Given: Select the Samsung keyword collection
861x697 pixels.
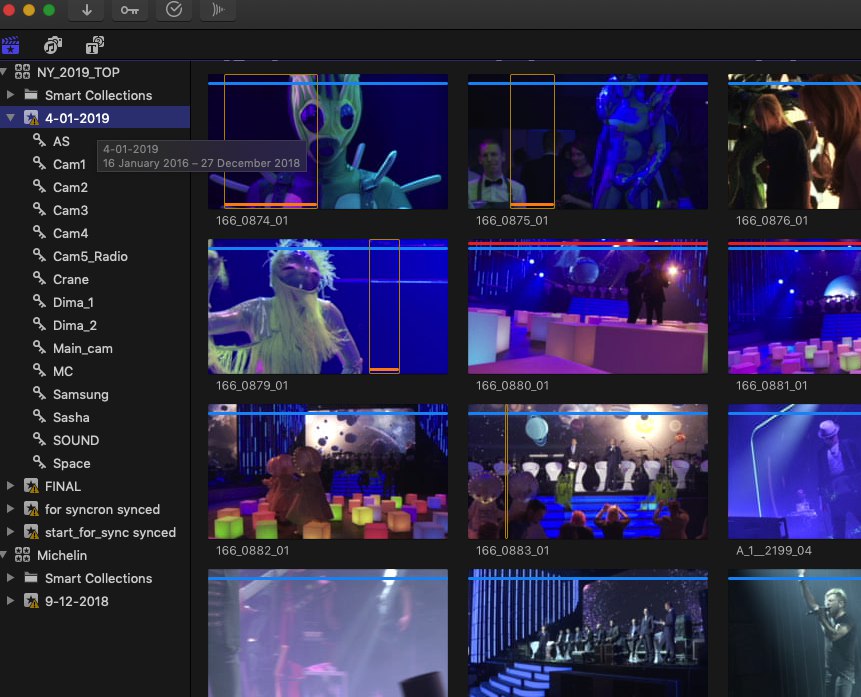Looking at the screenshot, I should tap(81, 394).
